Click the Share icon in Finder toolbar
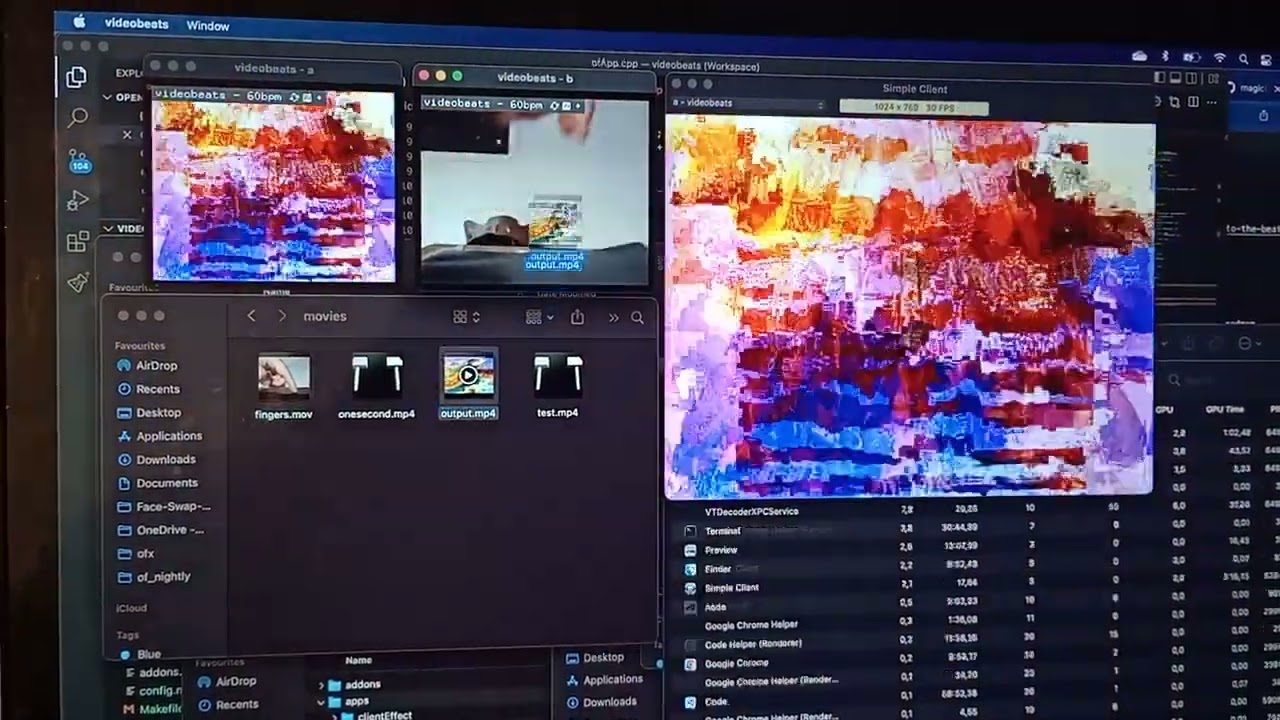 (x=577, y=317)
